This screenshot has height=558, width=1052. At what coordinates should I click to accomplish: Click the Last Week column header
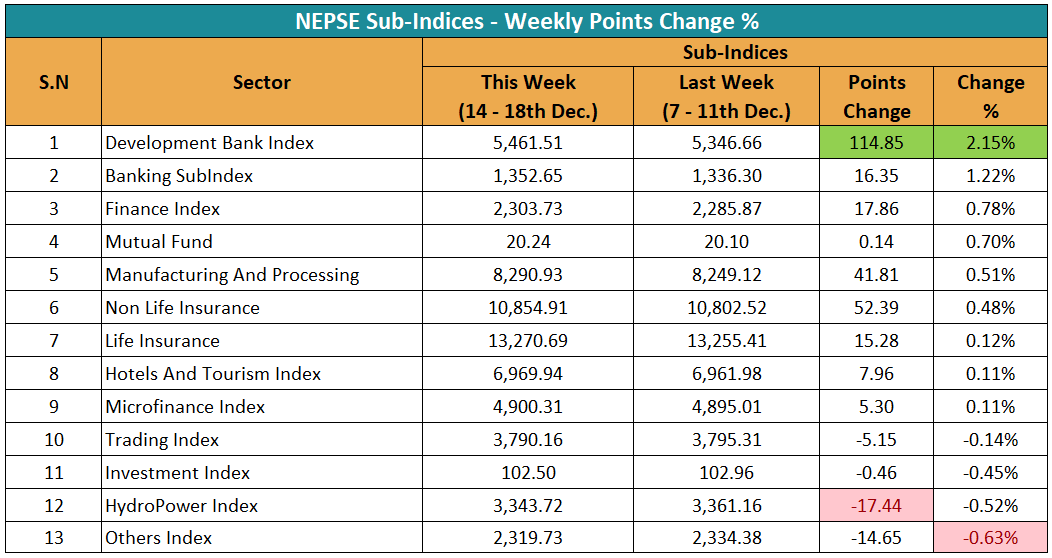(x=726, y=96)
